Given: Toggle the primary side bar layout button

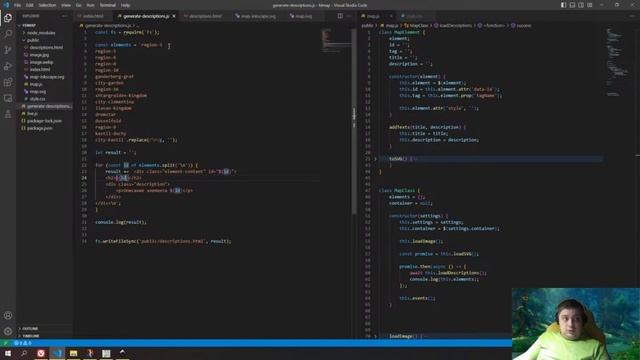Looking at the screenshot, I should click(563, 5).
